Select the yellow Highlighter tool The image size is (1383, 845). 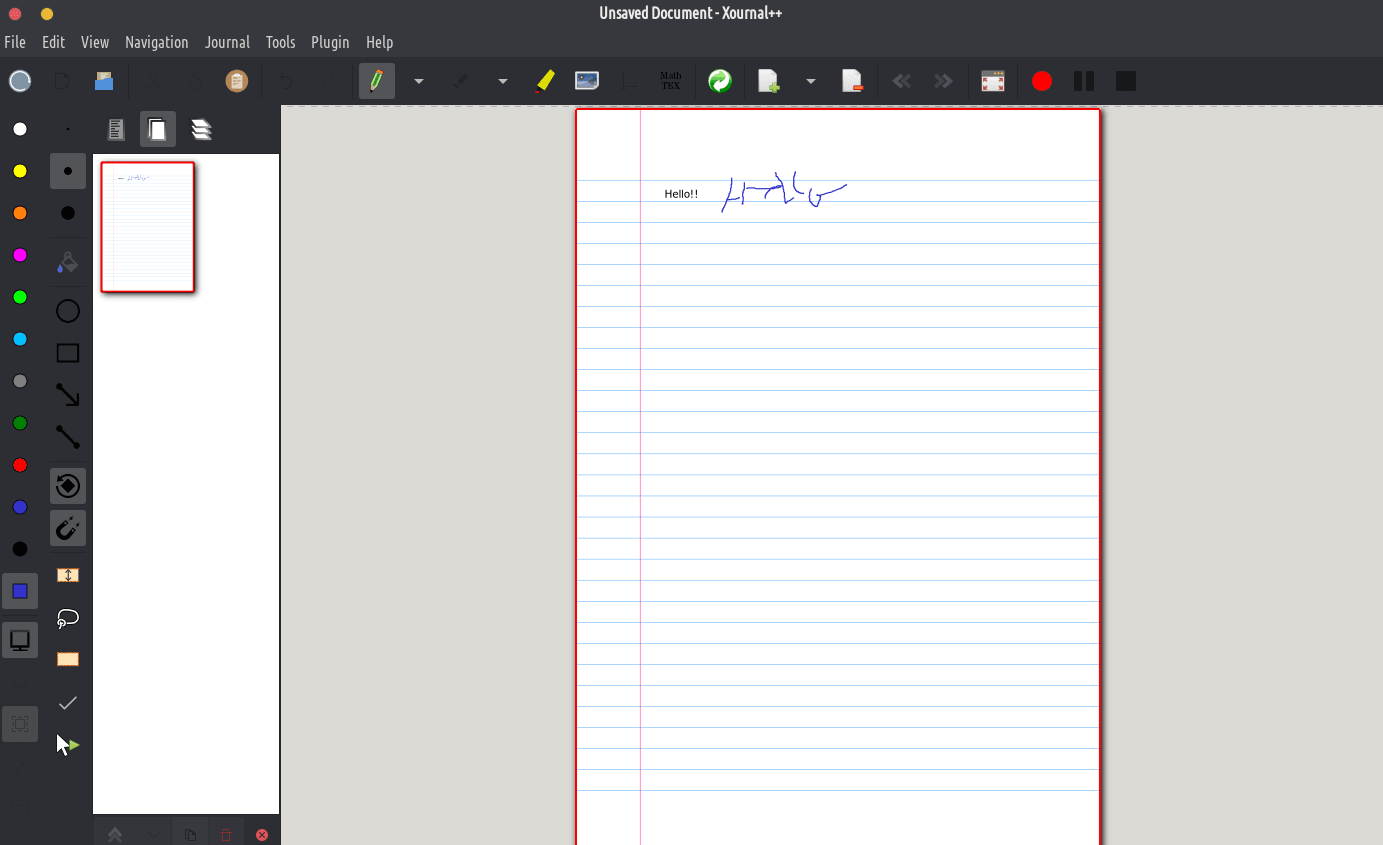coord(545,81)
